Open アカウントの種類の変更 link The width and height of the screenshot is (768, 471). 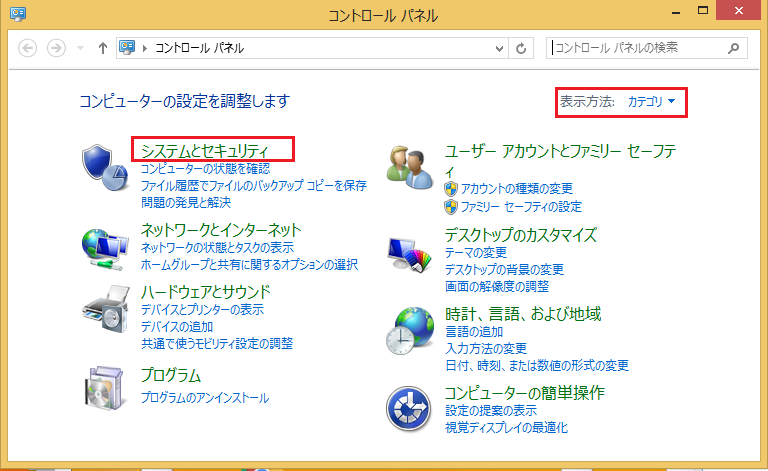(x=517, y=189)
